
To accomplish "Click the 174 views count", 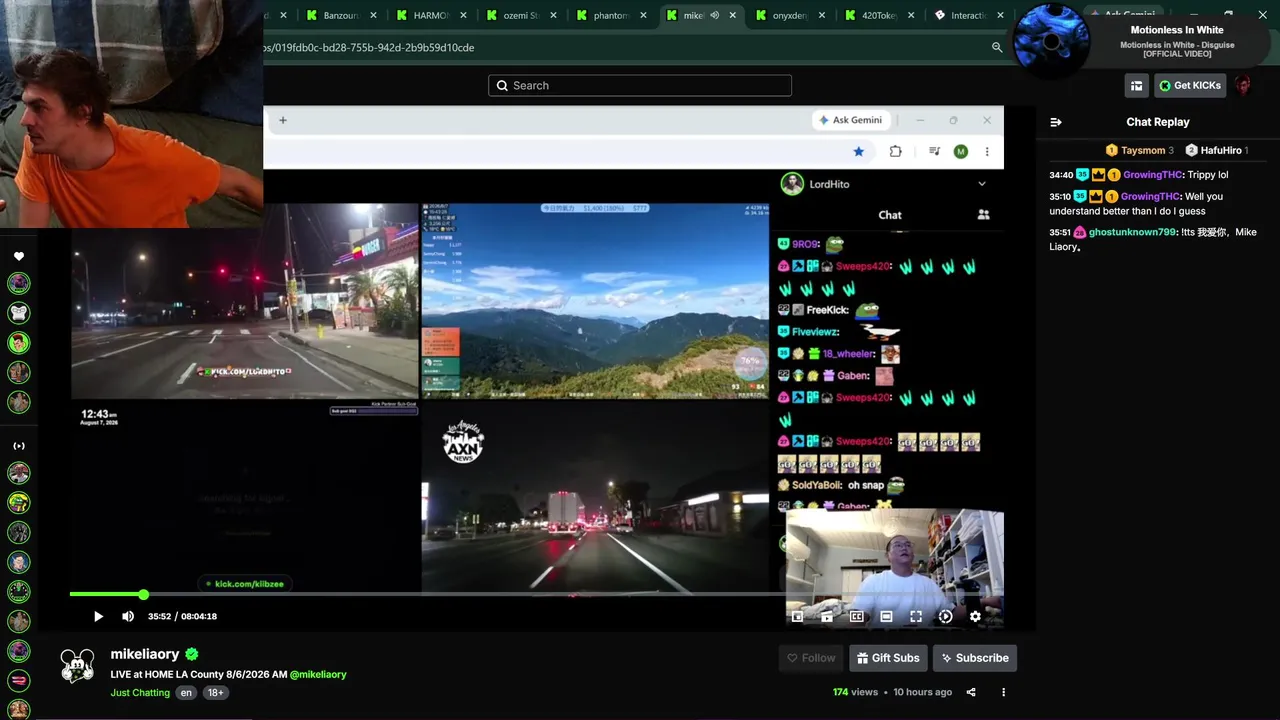I will [x=855, y=692].
